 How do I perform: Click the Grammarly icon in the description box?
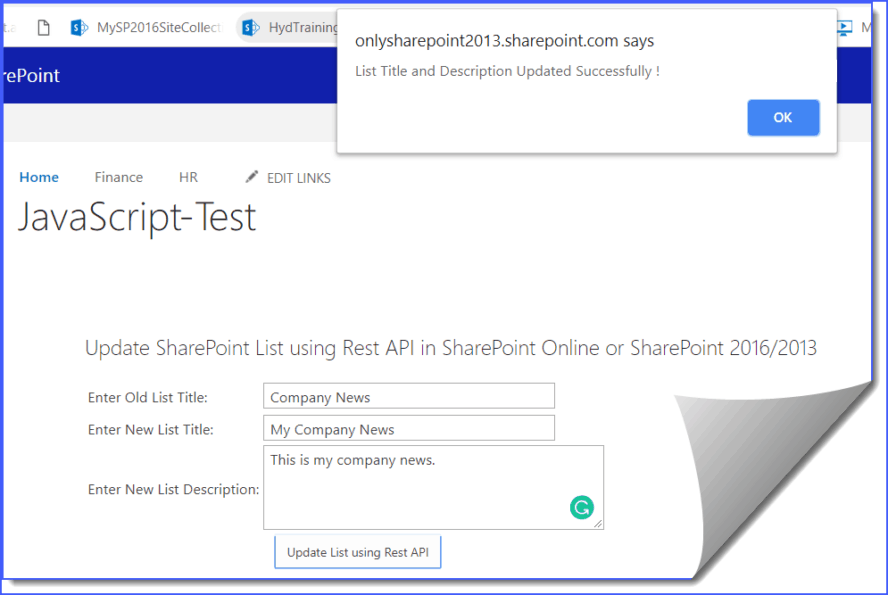click(x=582, y=508)
